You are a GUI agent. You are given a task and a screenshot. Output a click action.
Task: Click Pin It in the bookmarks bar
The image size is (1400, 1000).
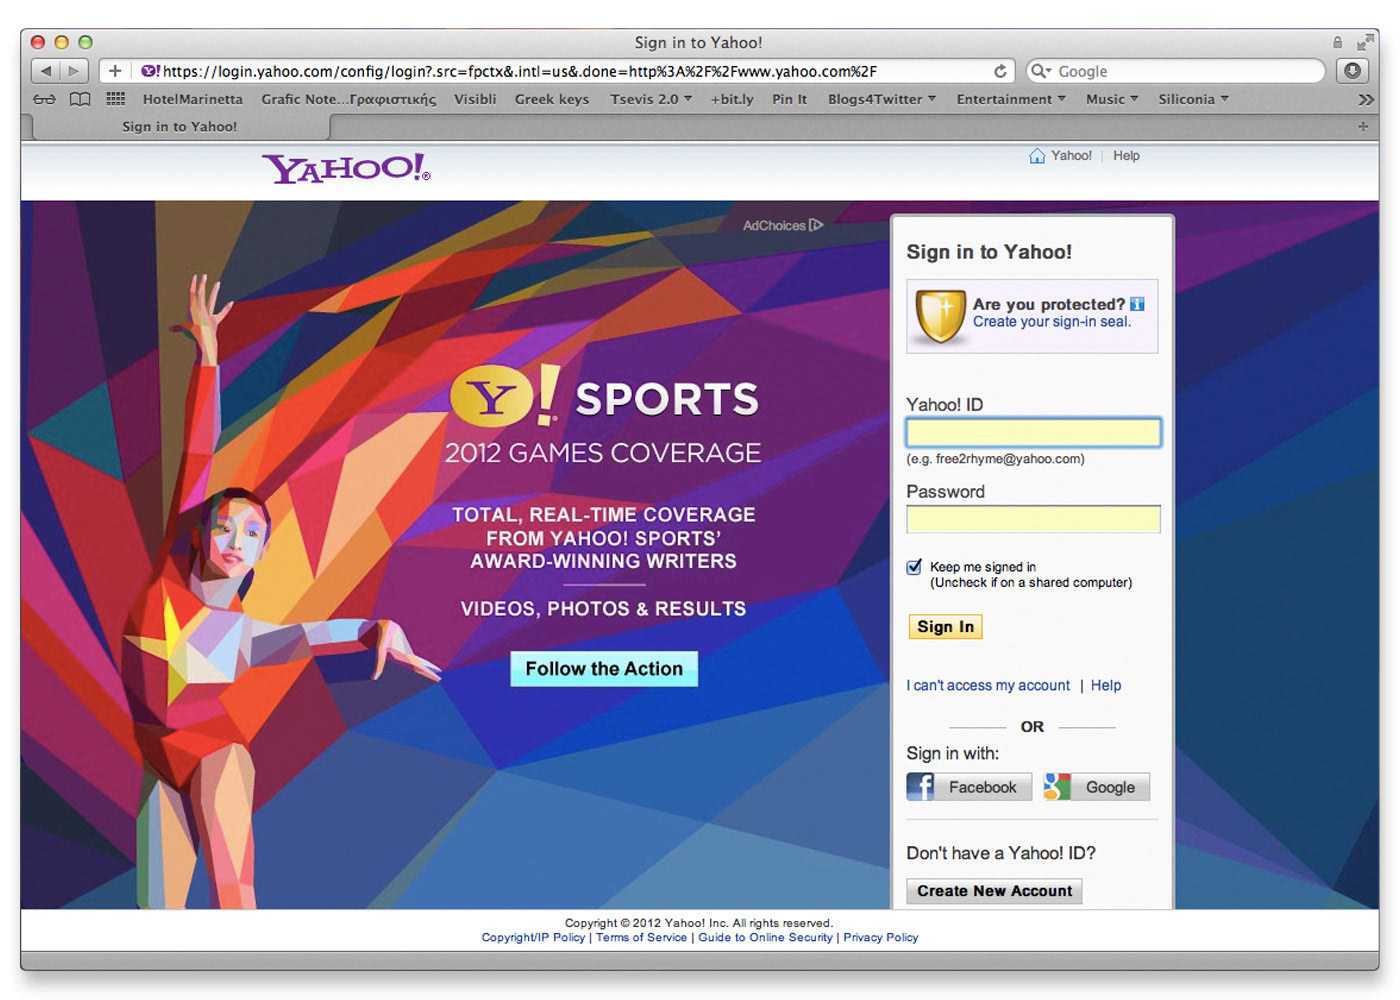tap(789, 99)
